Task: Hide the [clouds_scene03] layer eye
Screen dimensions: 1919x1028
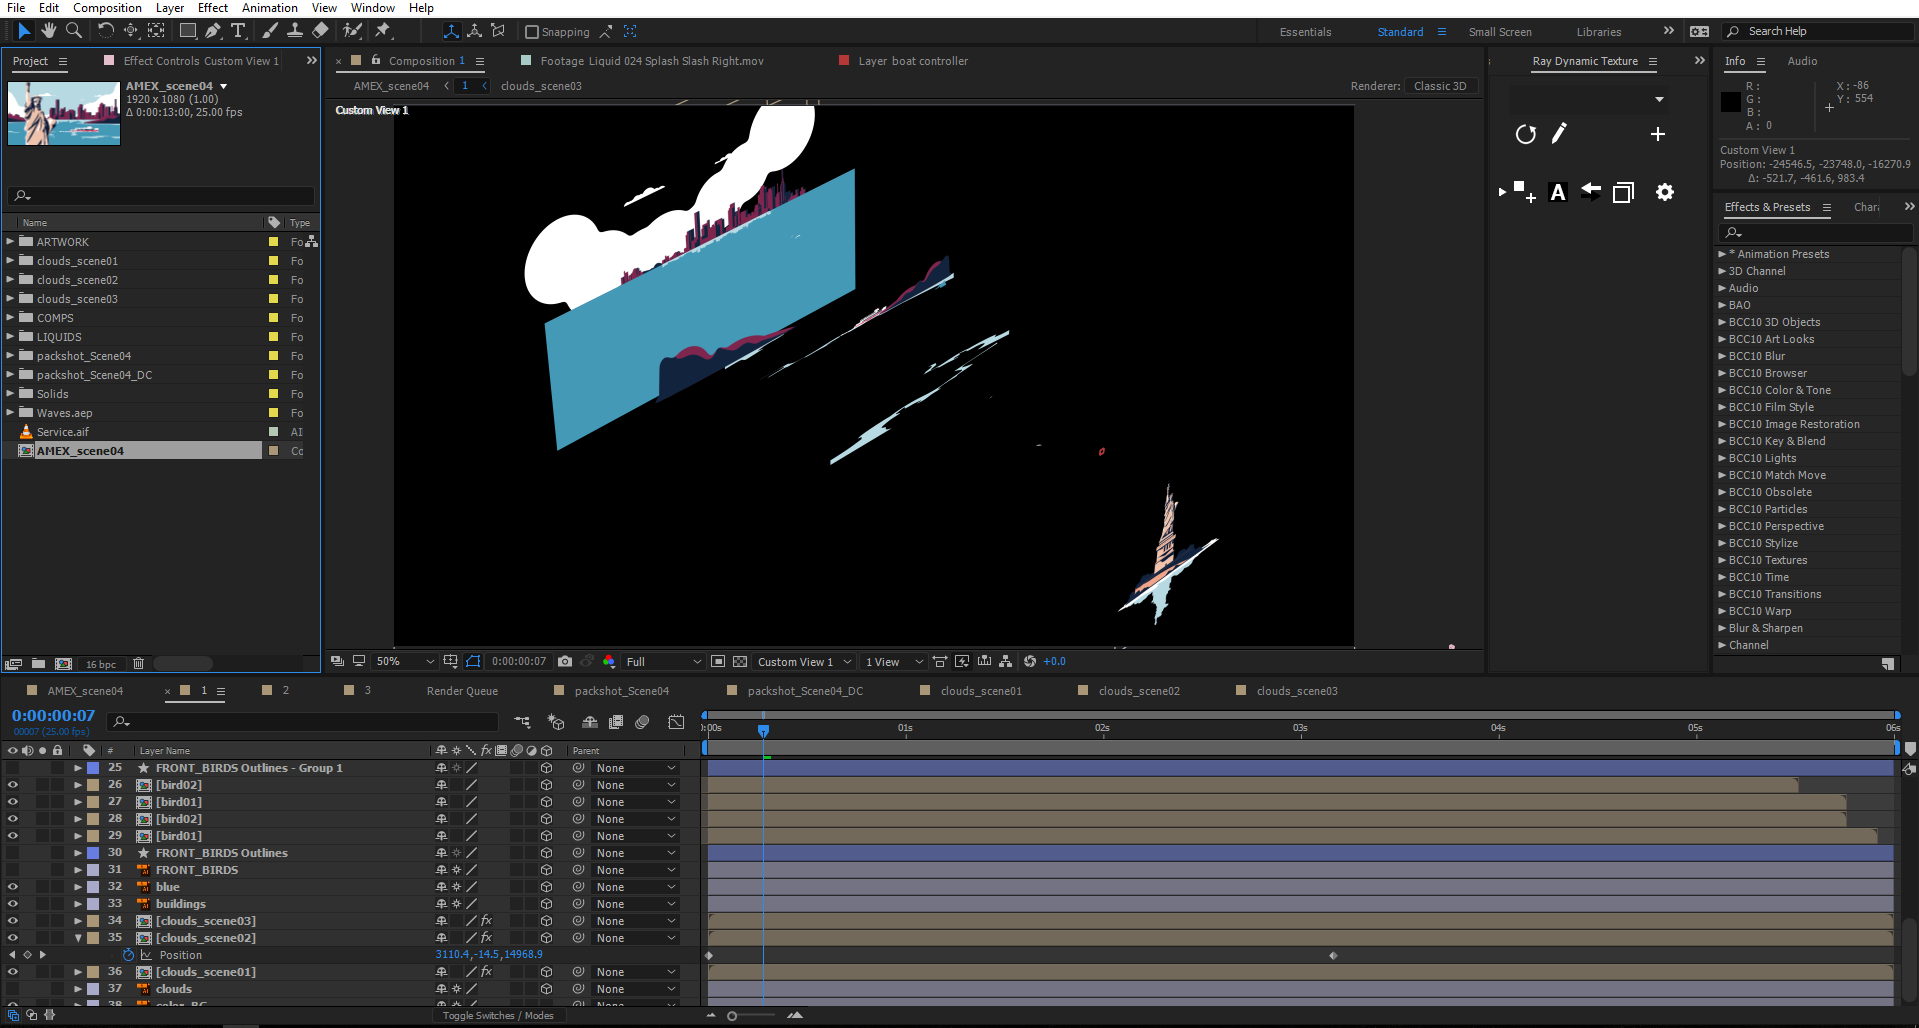Action: point(12,921)
